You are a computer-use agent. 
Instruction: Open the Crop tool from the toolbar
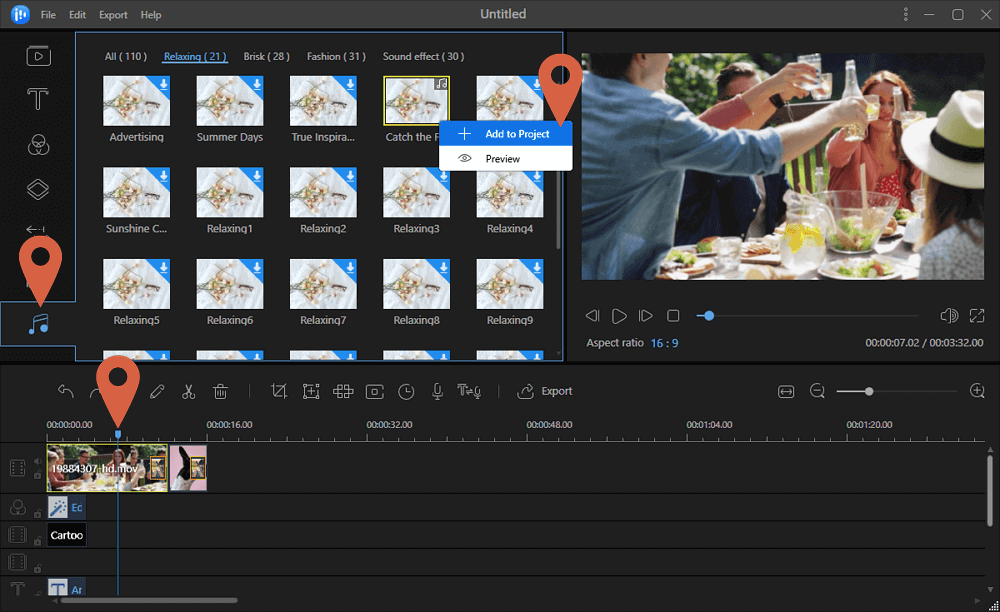click(x=279, y=391)
